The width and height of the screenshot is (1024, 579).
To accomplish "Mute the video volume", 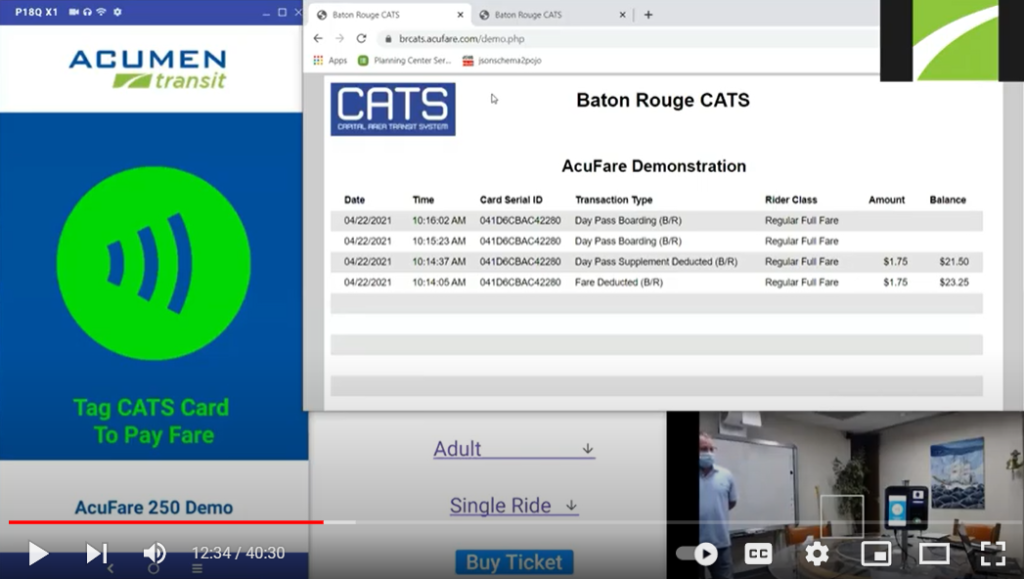I will click(154, 554).
